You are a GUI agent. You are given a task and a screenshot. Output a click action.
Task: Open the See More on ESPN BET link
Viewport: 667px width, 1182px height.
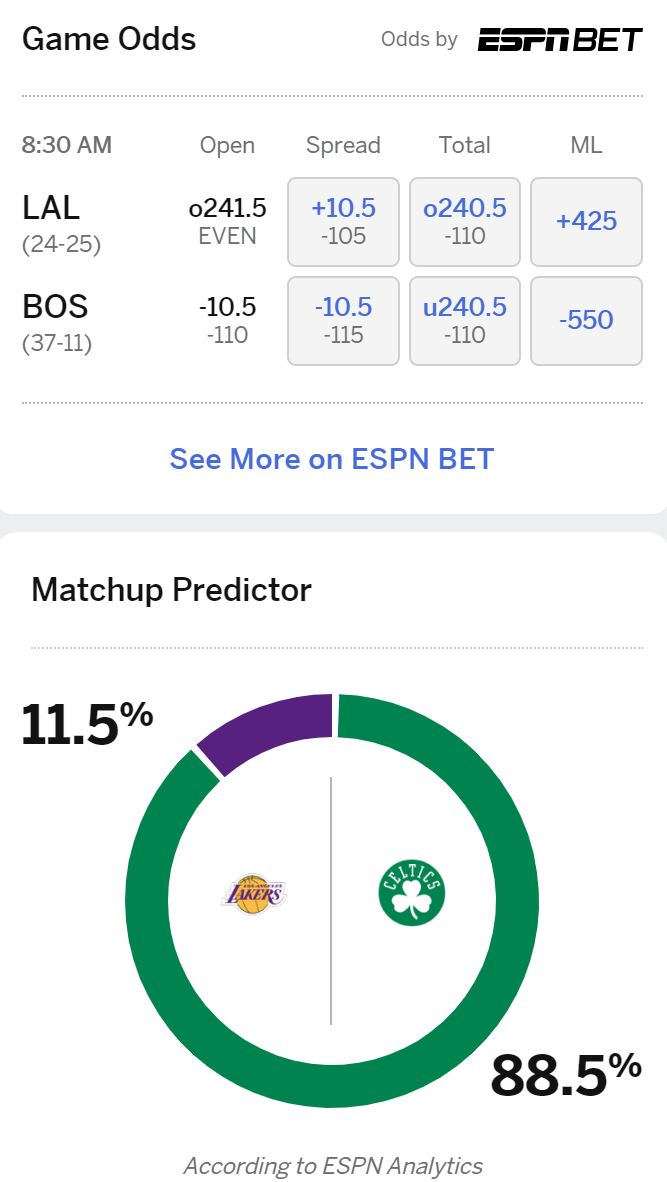332,459
